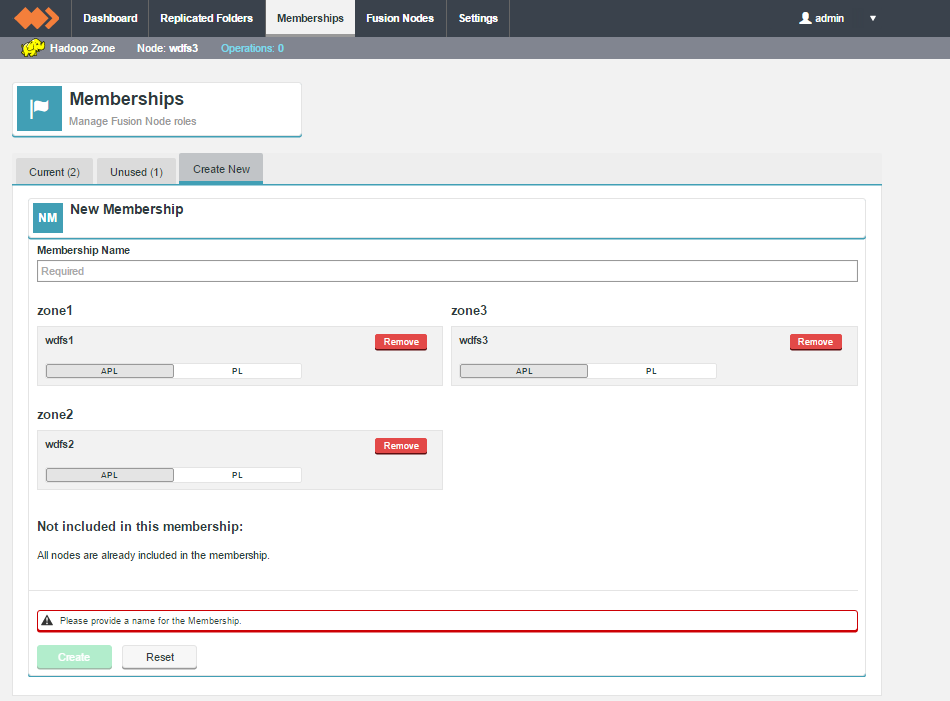This screenshot has width=950, height=701.
Task: Remove wdfs3 from the membership
Action: [x=815, y=342]
